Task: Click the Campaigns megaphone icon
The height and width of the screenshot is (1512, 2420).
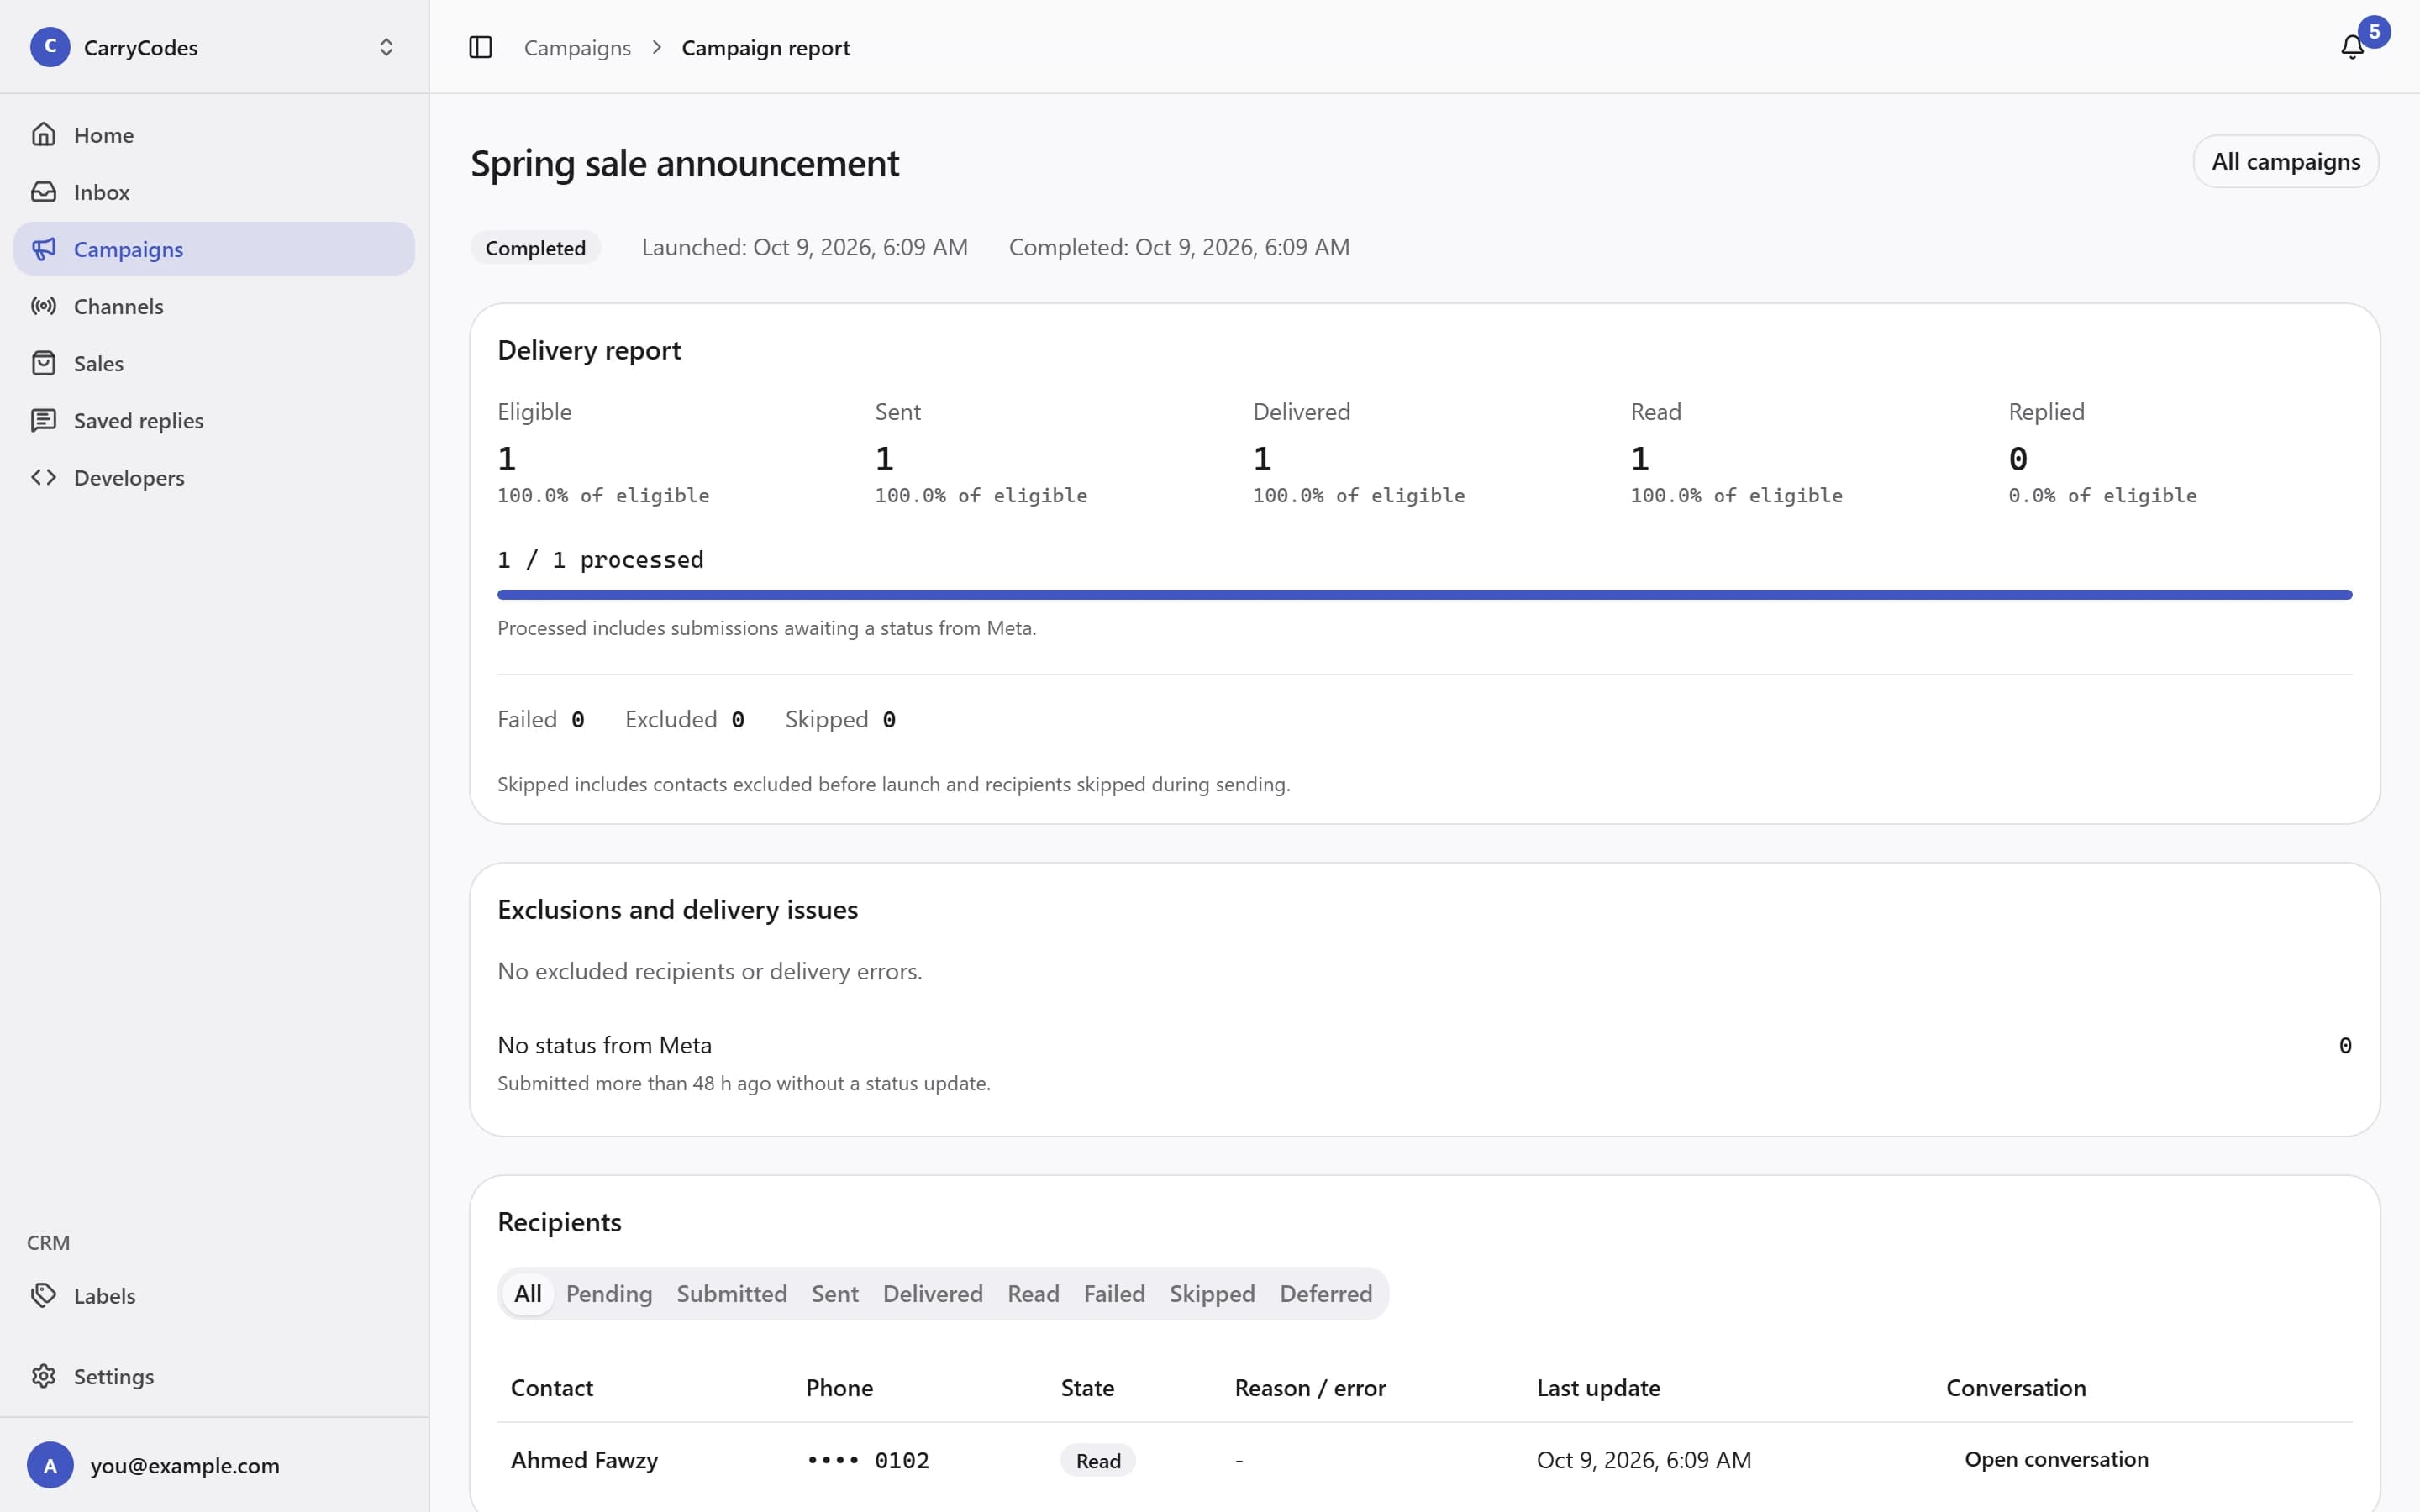Action: click(43, 248)
